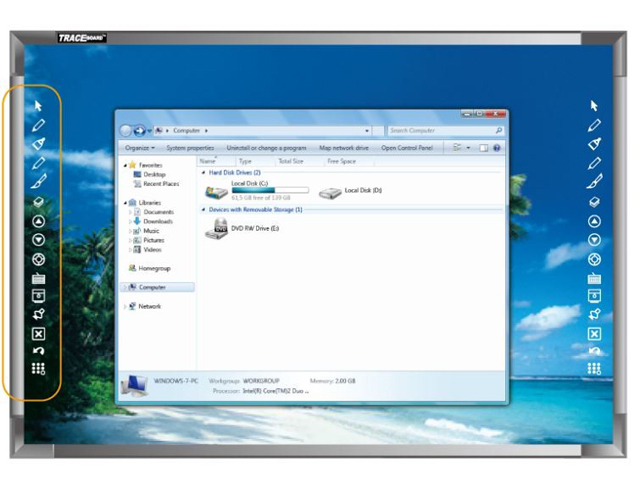Click the pin icon on right toolbar

594,314
